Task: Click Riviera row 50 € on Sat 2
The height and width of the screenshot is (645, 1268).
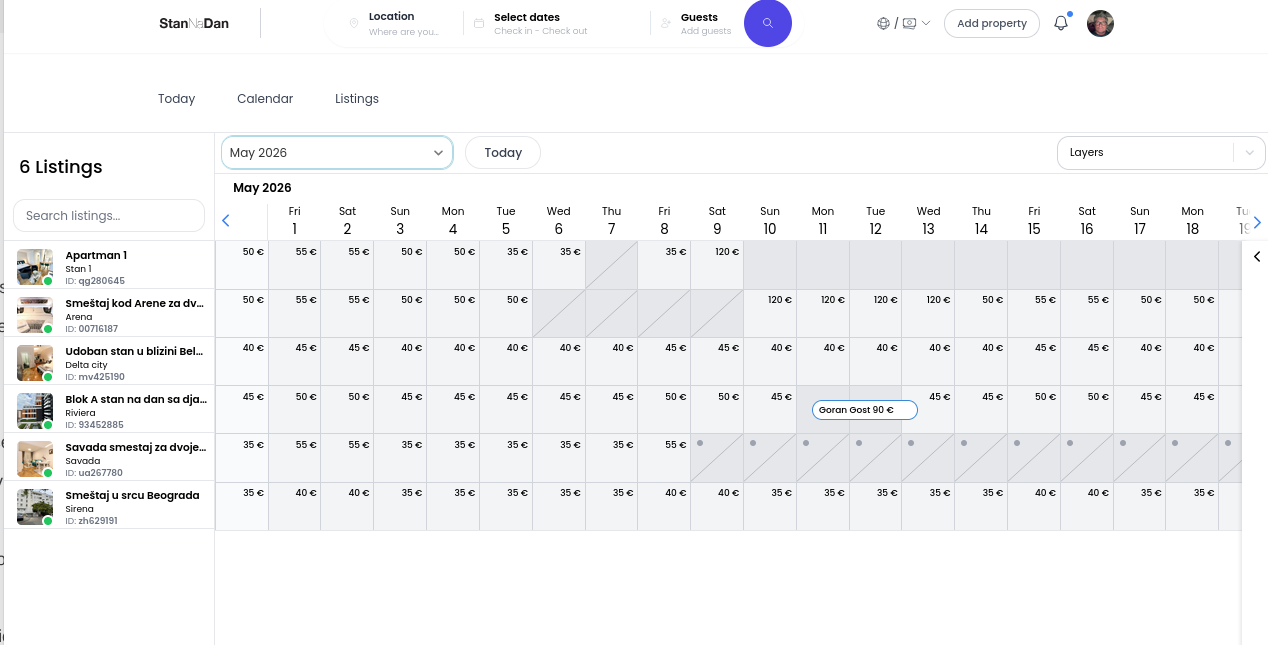Action: pyautogui.click(x=347, y=409)
